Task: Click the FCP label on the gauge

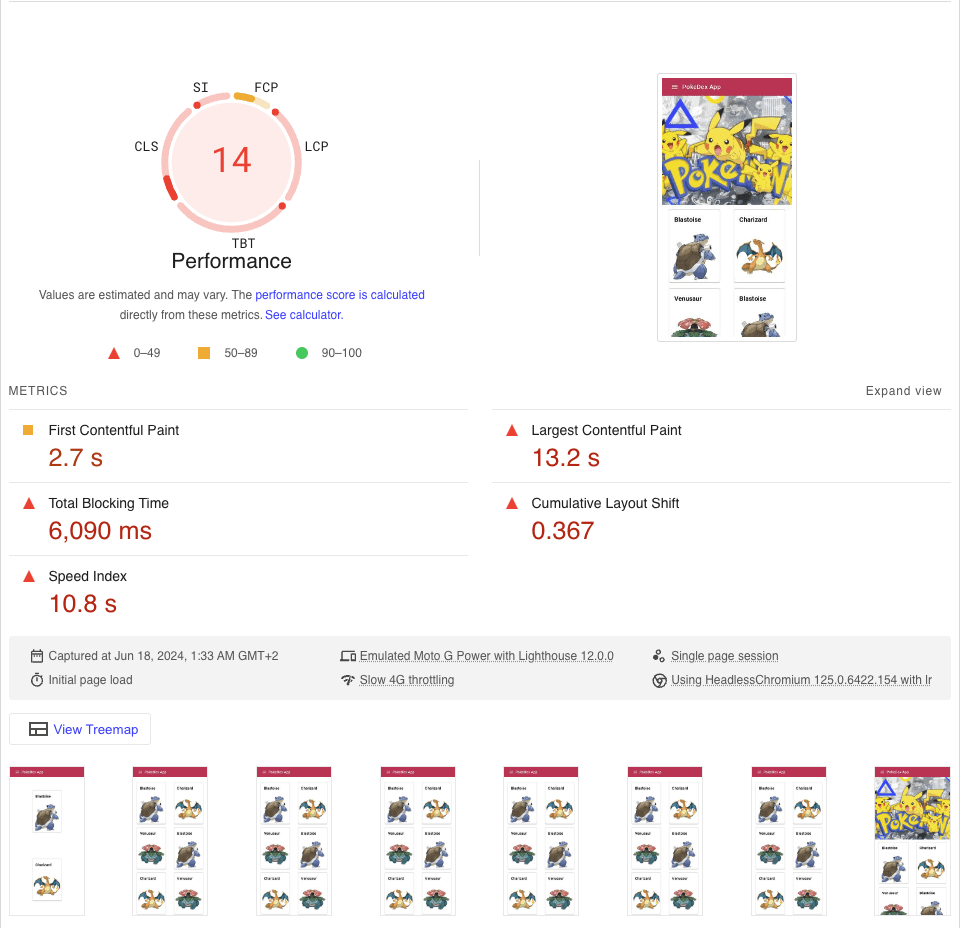Action: (266, 88)
